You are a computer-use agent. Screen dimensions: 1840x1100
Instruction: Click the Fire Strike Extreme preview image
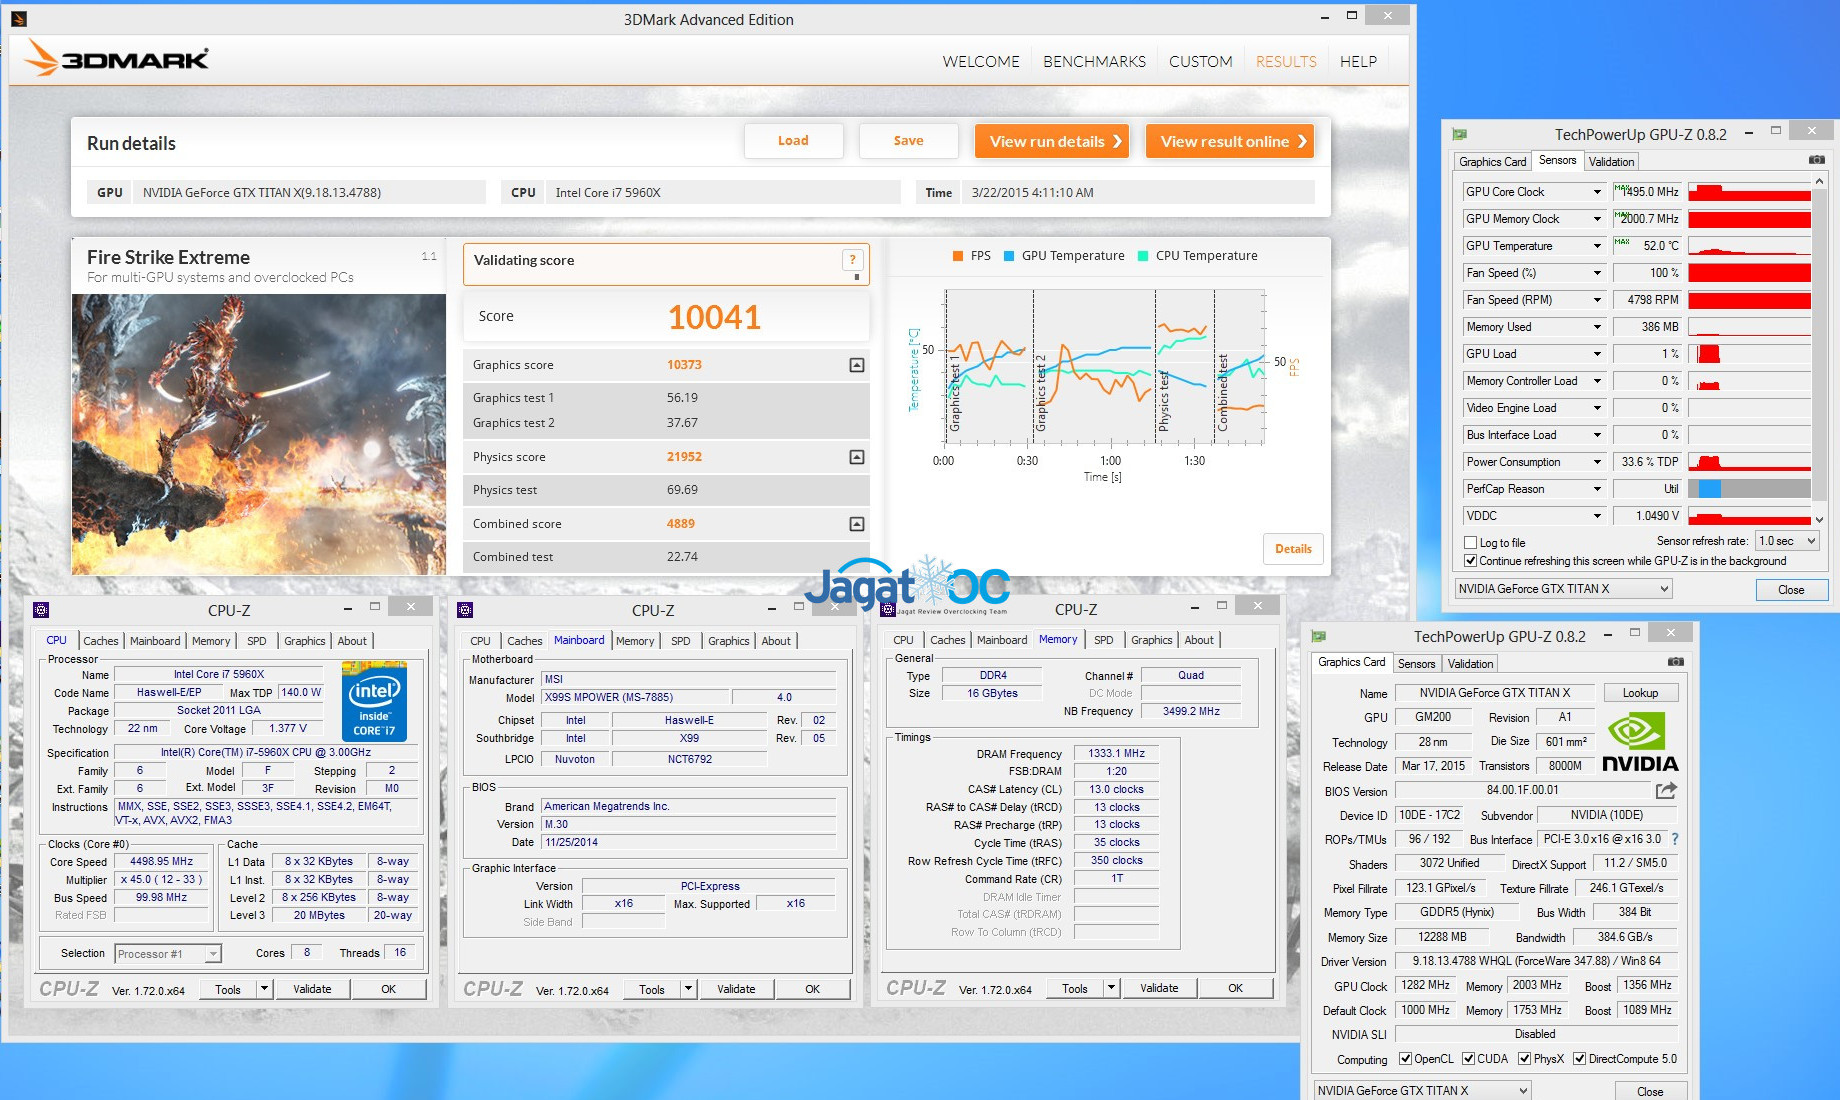(259, 433)
